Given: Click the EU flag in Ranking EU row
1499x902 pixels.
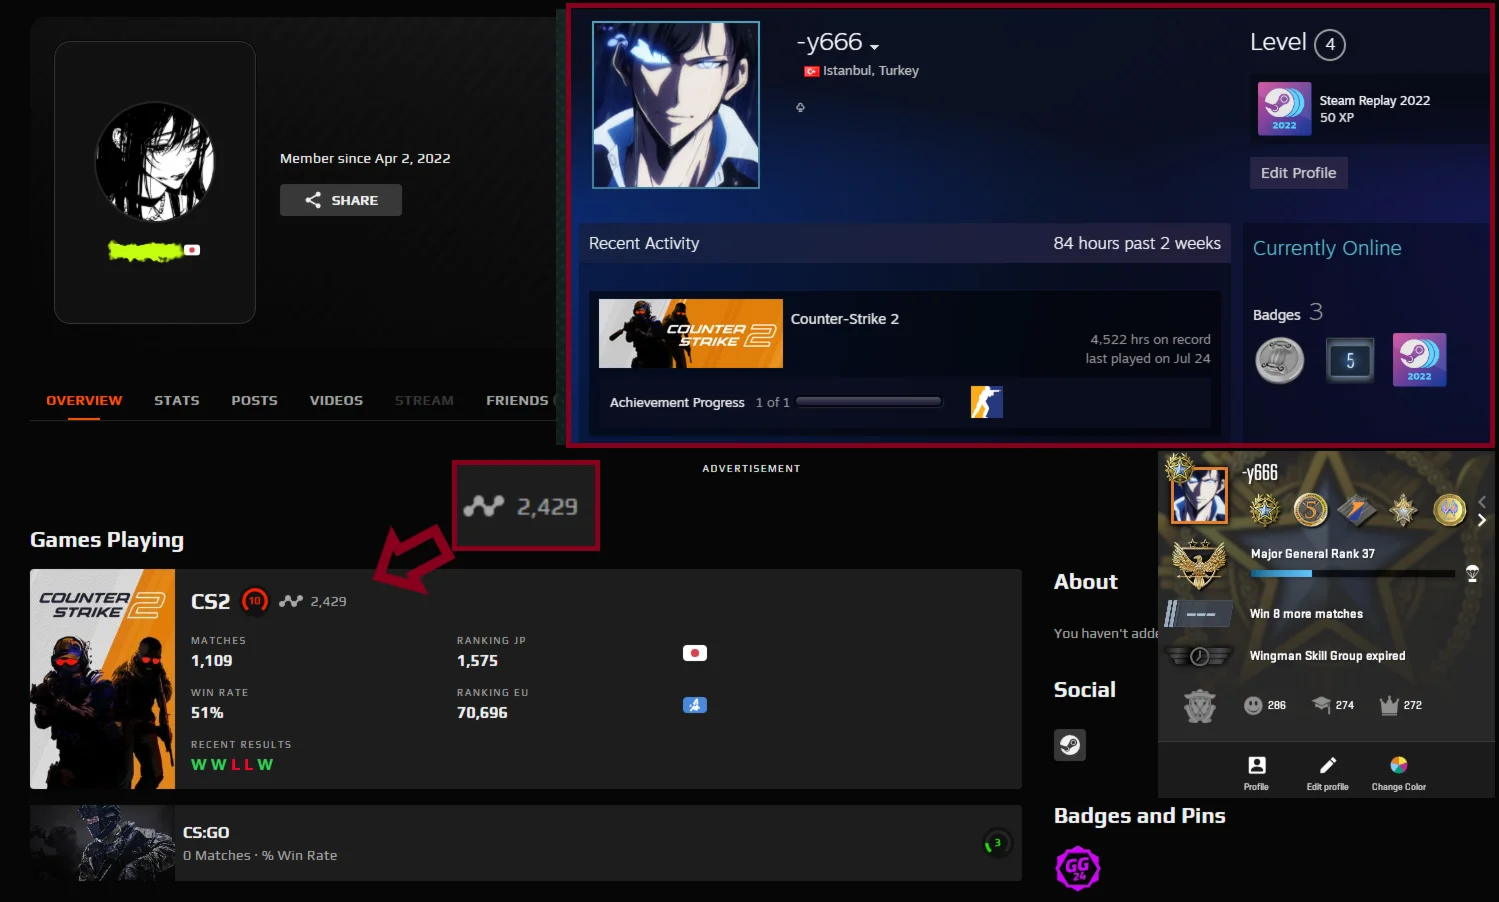Looking at the screenshot, I should tap(695, 705).
